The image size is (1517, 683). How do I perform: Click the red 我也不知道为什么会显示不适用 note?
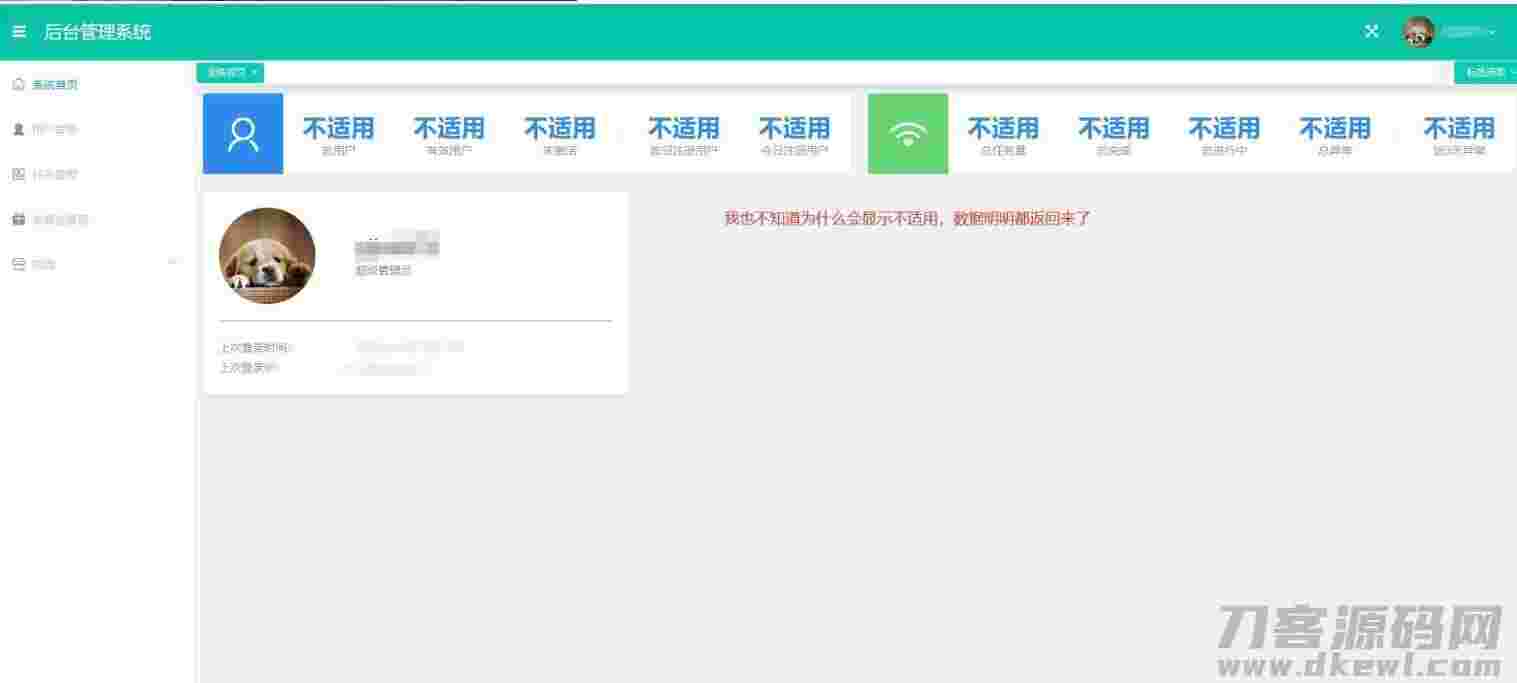(x=907, y=218)
